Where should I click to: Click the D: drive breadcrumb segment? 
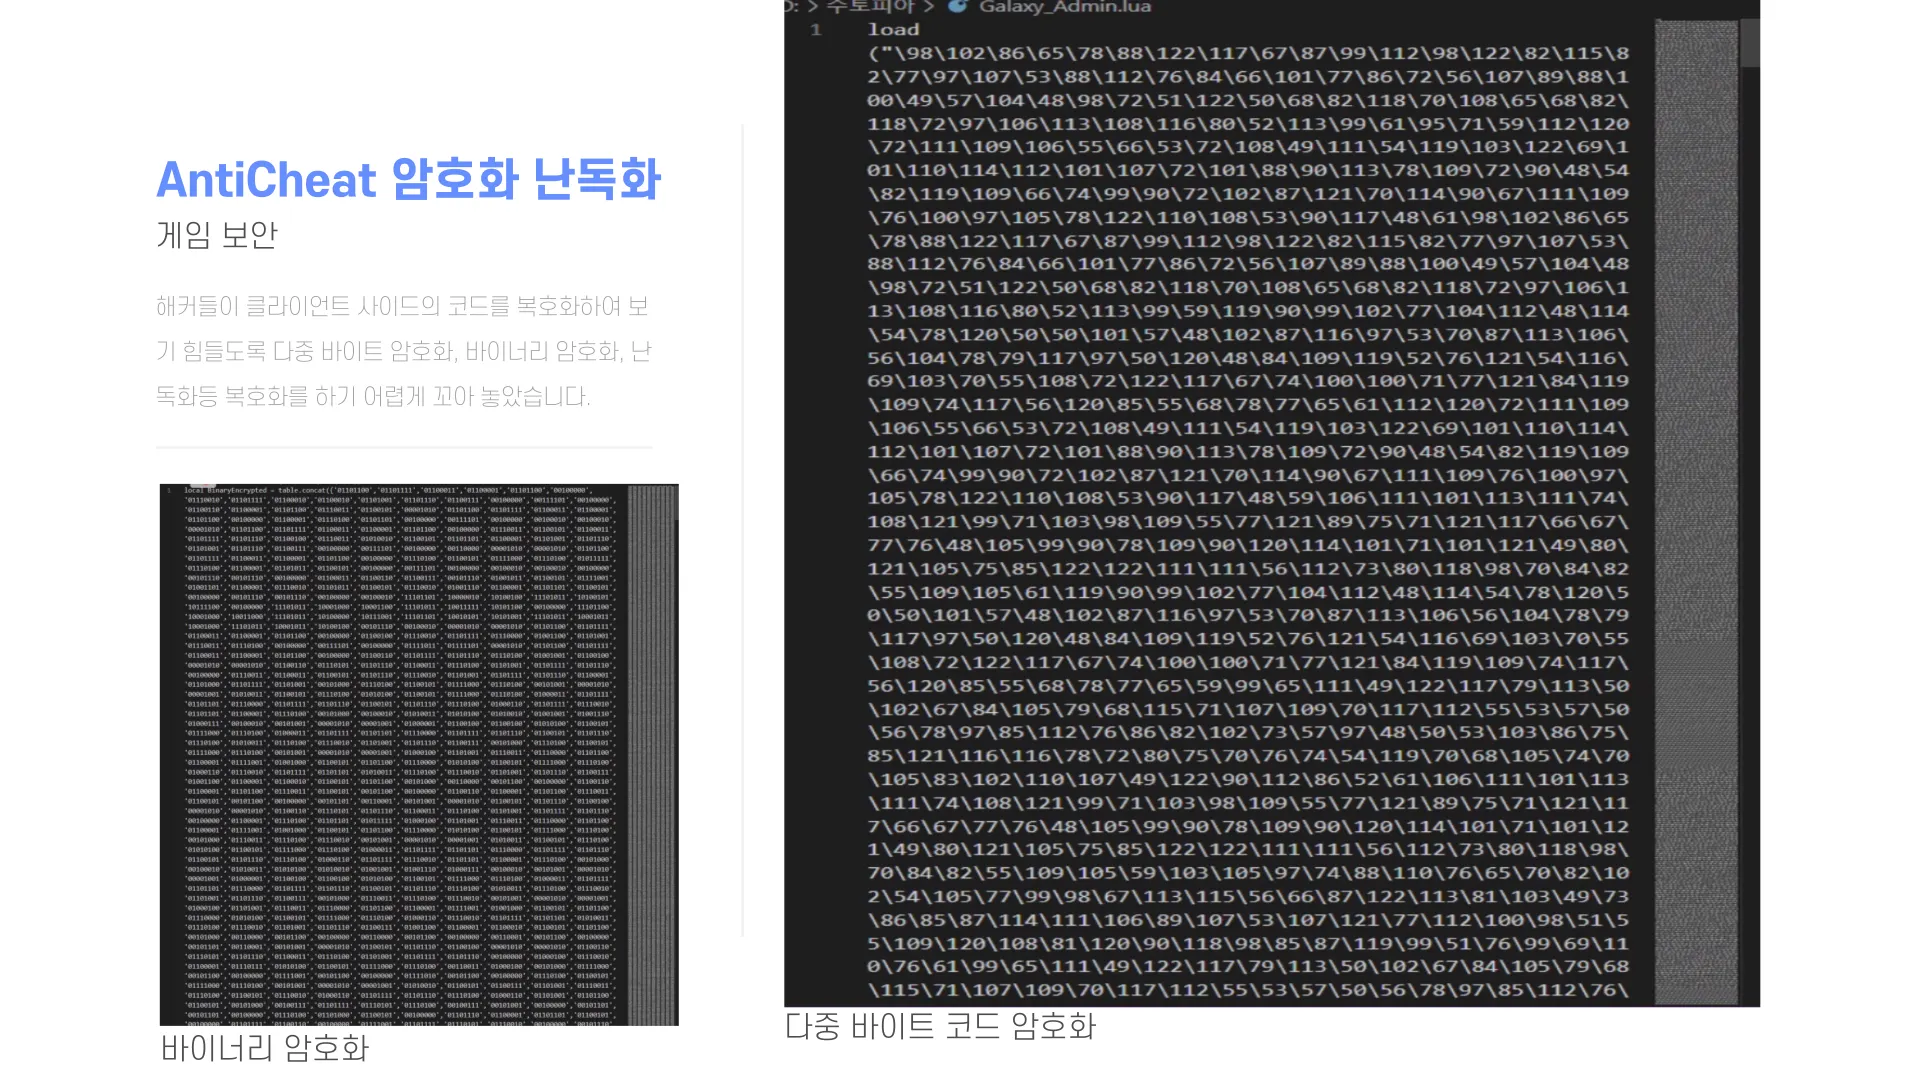pyautogui.click(x=792, y=7)
